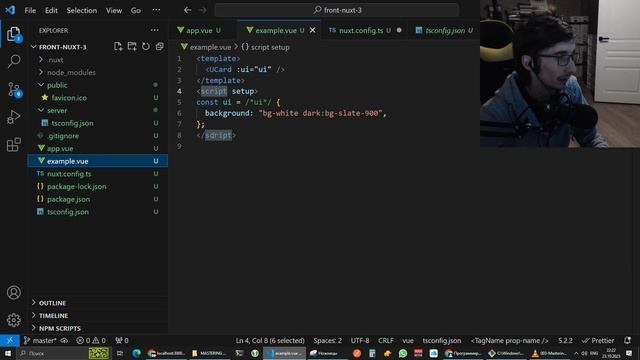Change encoding via UTF-8 indicator
The height and width of the screenshot is (360, 640).
pos(360,340)
